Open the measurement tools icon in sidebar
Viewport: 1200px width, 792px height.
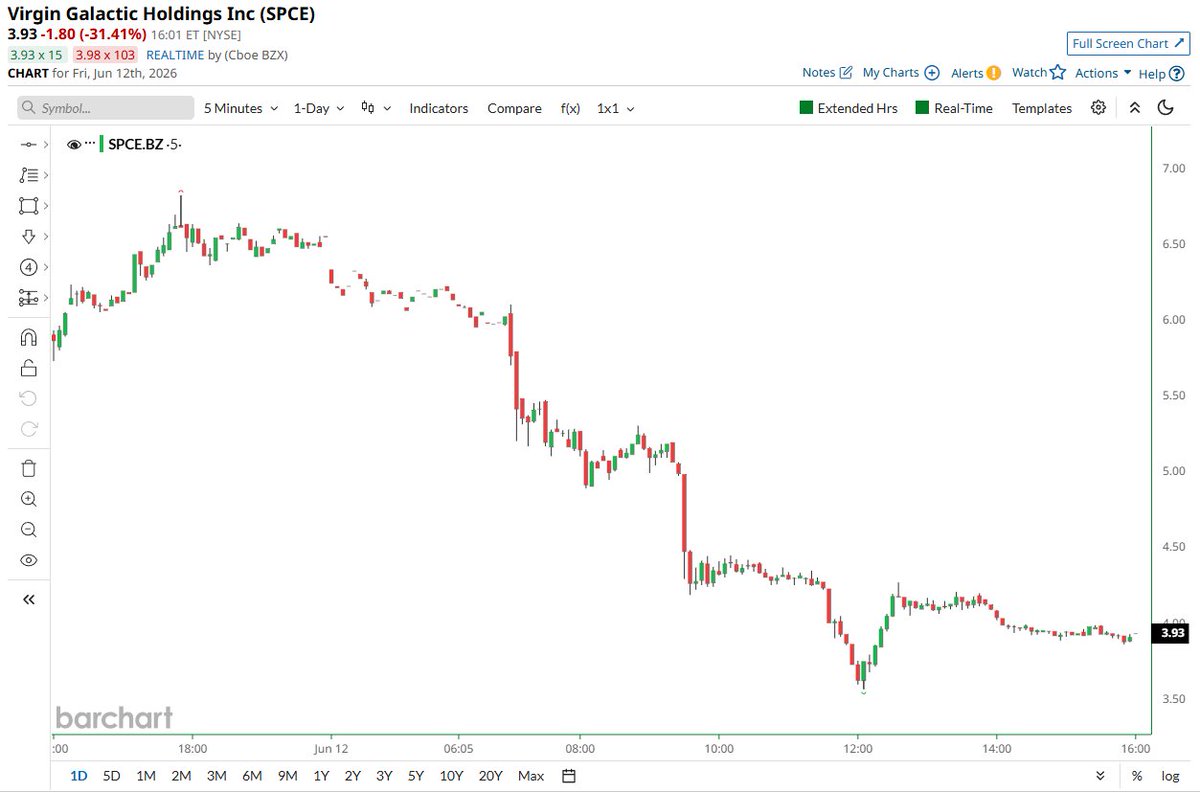click(28, 298)
